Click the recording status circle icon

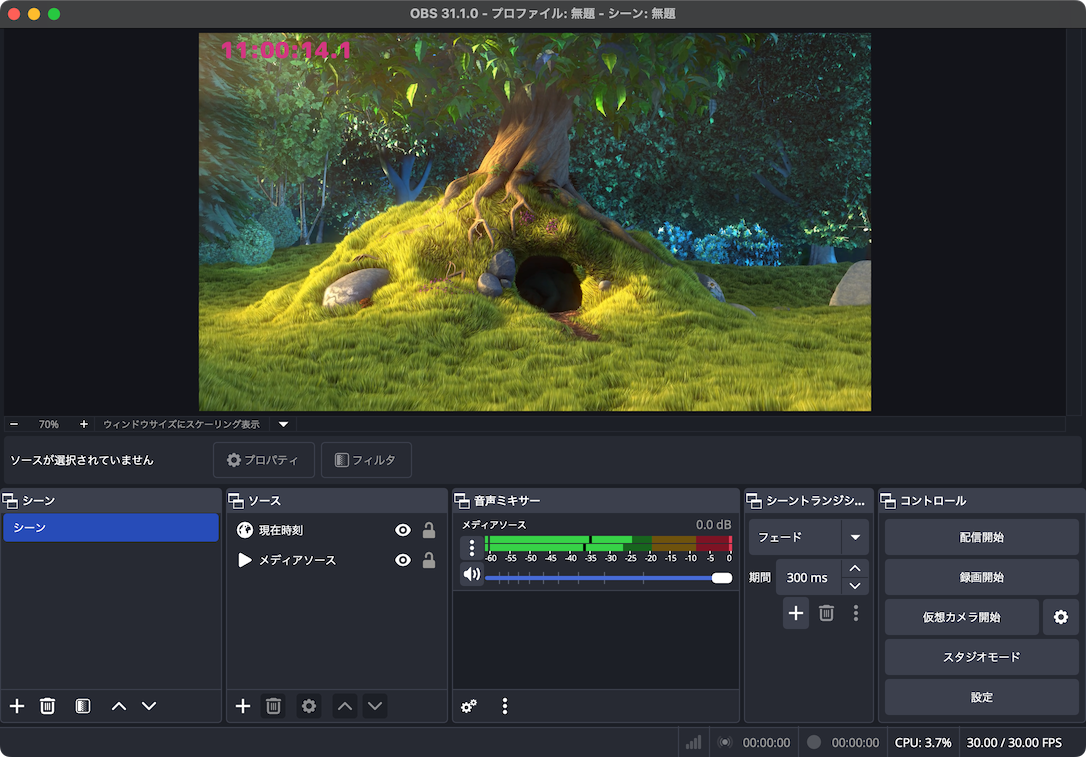(814, 742)
